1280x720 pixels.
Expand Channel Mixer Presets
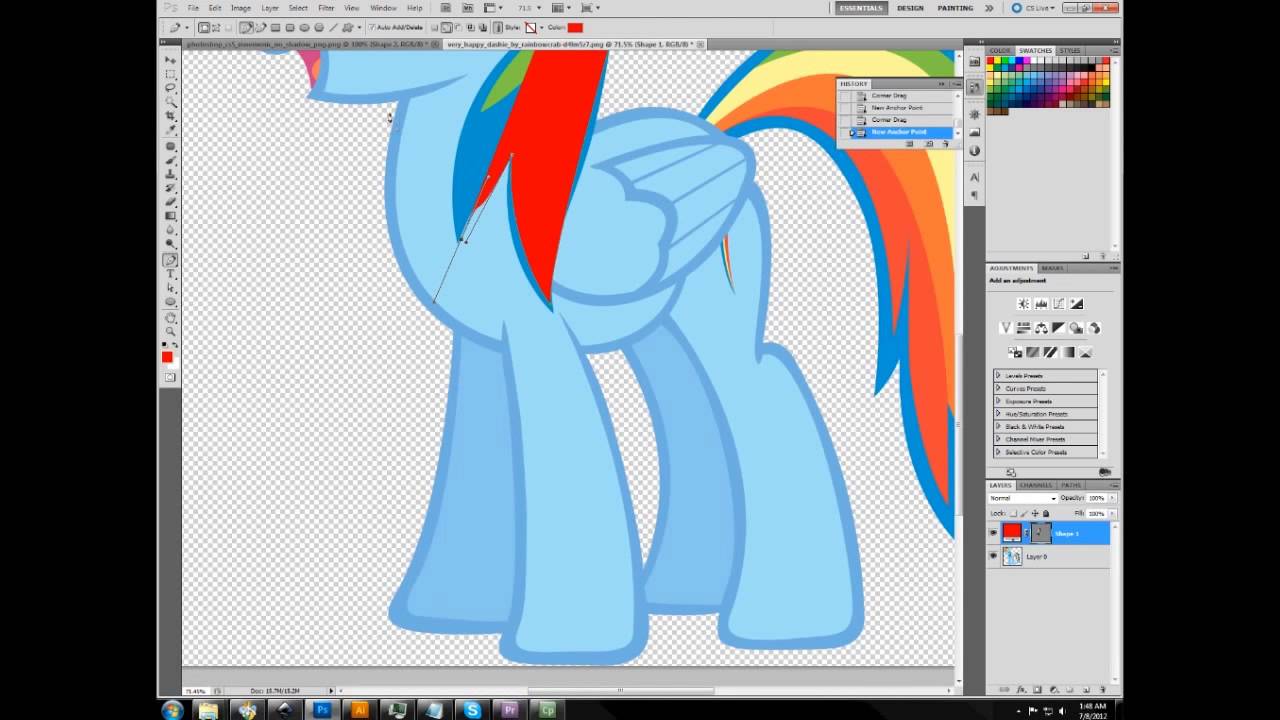(998, 439)
